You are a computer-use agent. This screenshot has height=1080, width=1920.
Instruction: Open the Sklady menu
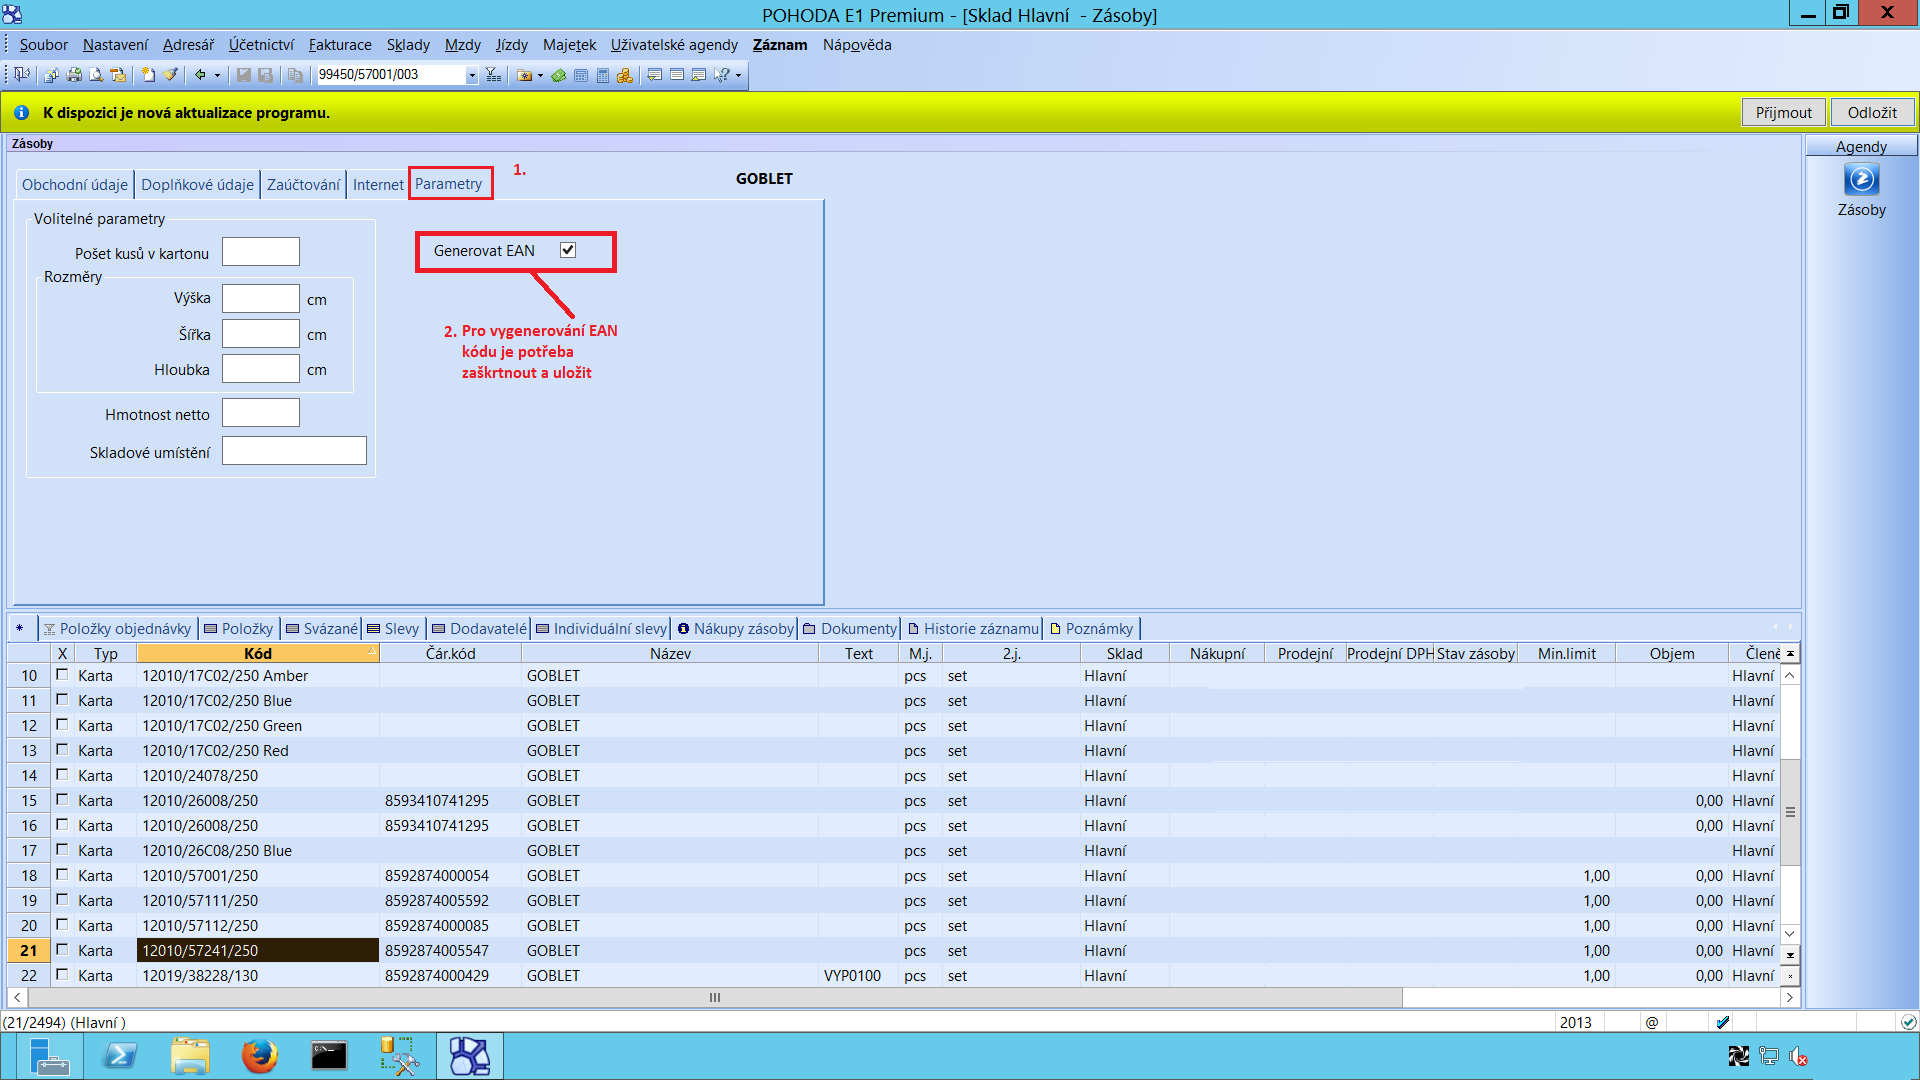(x=408, y=45)
